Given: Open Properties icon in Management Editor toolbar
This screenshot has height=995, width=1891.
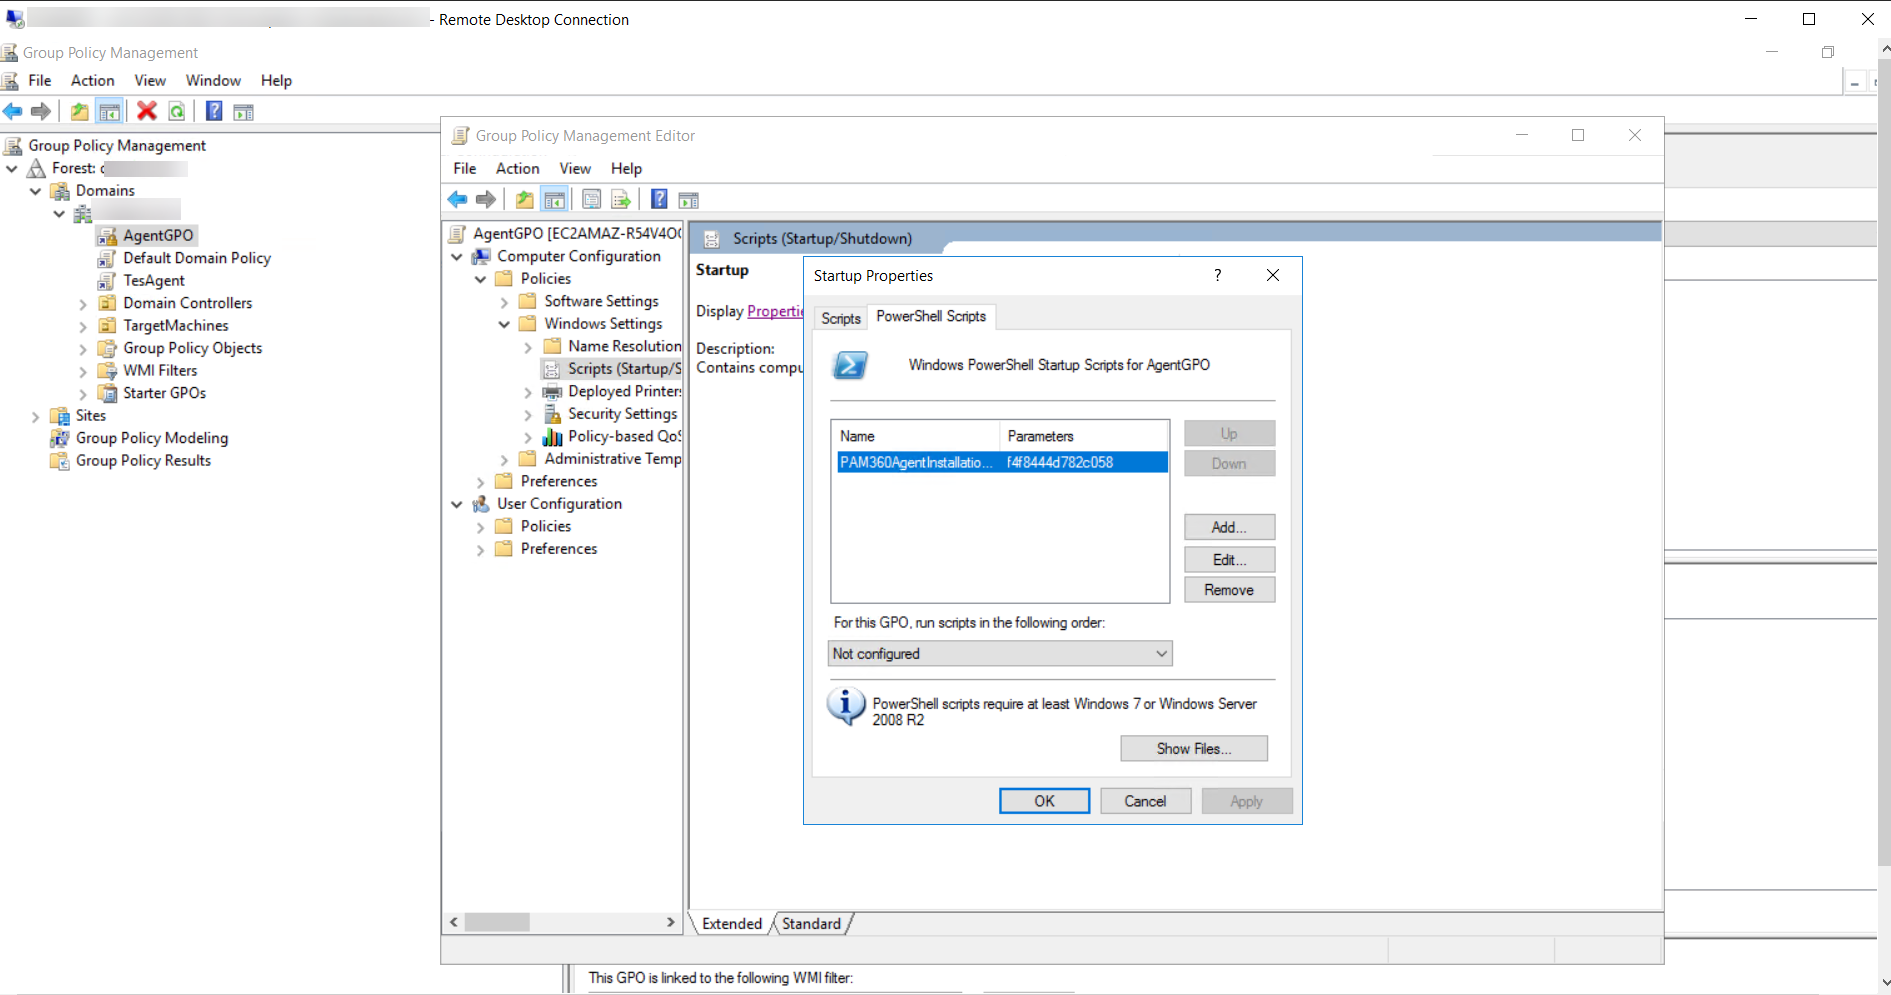Looking at the screenshot, I should click(592, 199).
